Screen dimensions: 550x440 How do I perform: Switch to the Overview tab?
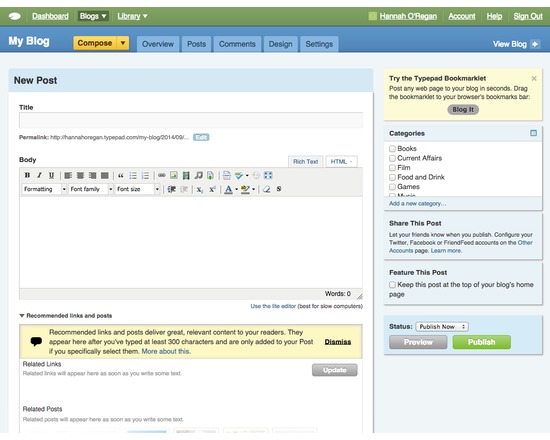[x=158, y=44]
